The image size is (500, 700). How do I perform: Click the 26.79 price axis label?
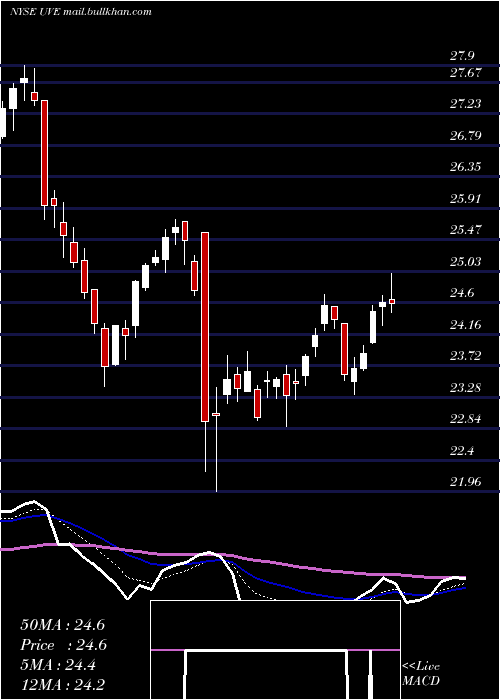466,135
